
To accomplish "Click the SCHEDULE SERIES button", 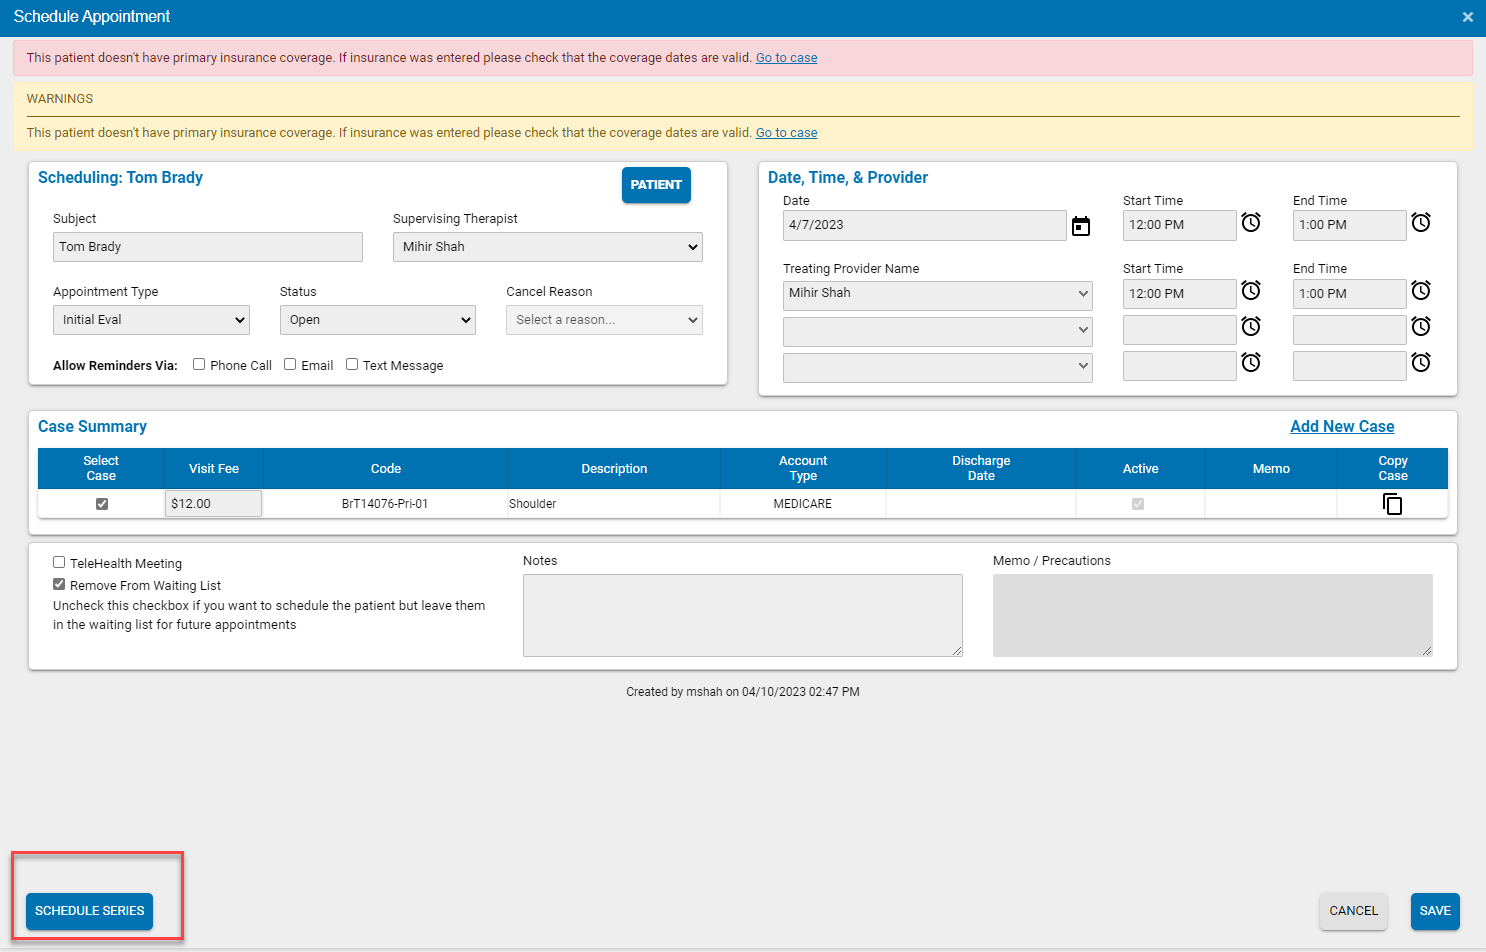I will coord(89,911).
